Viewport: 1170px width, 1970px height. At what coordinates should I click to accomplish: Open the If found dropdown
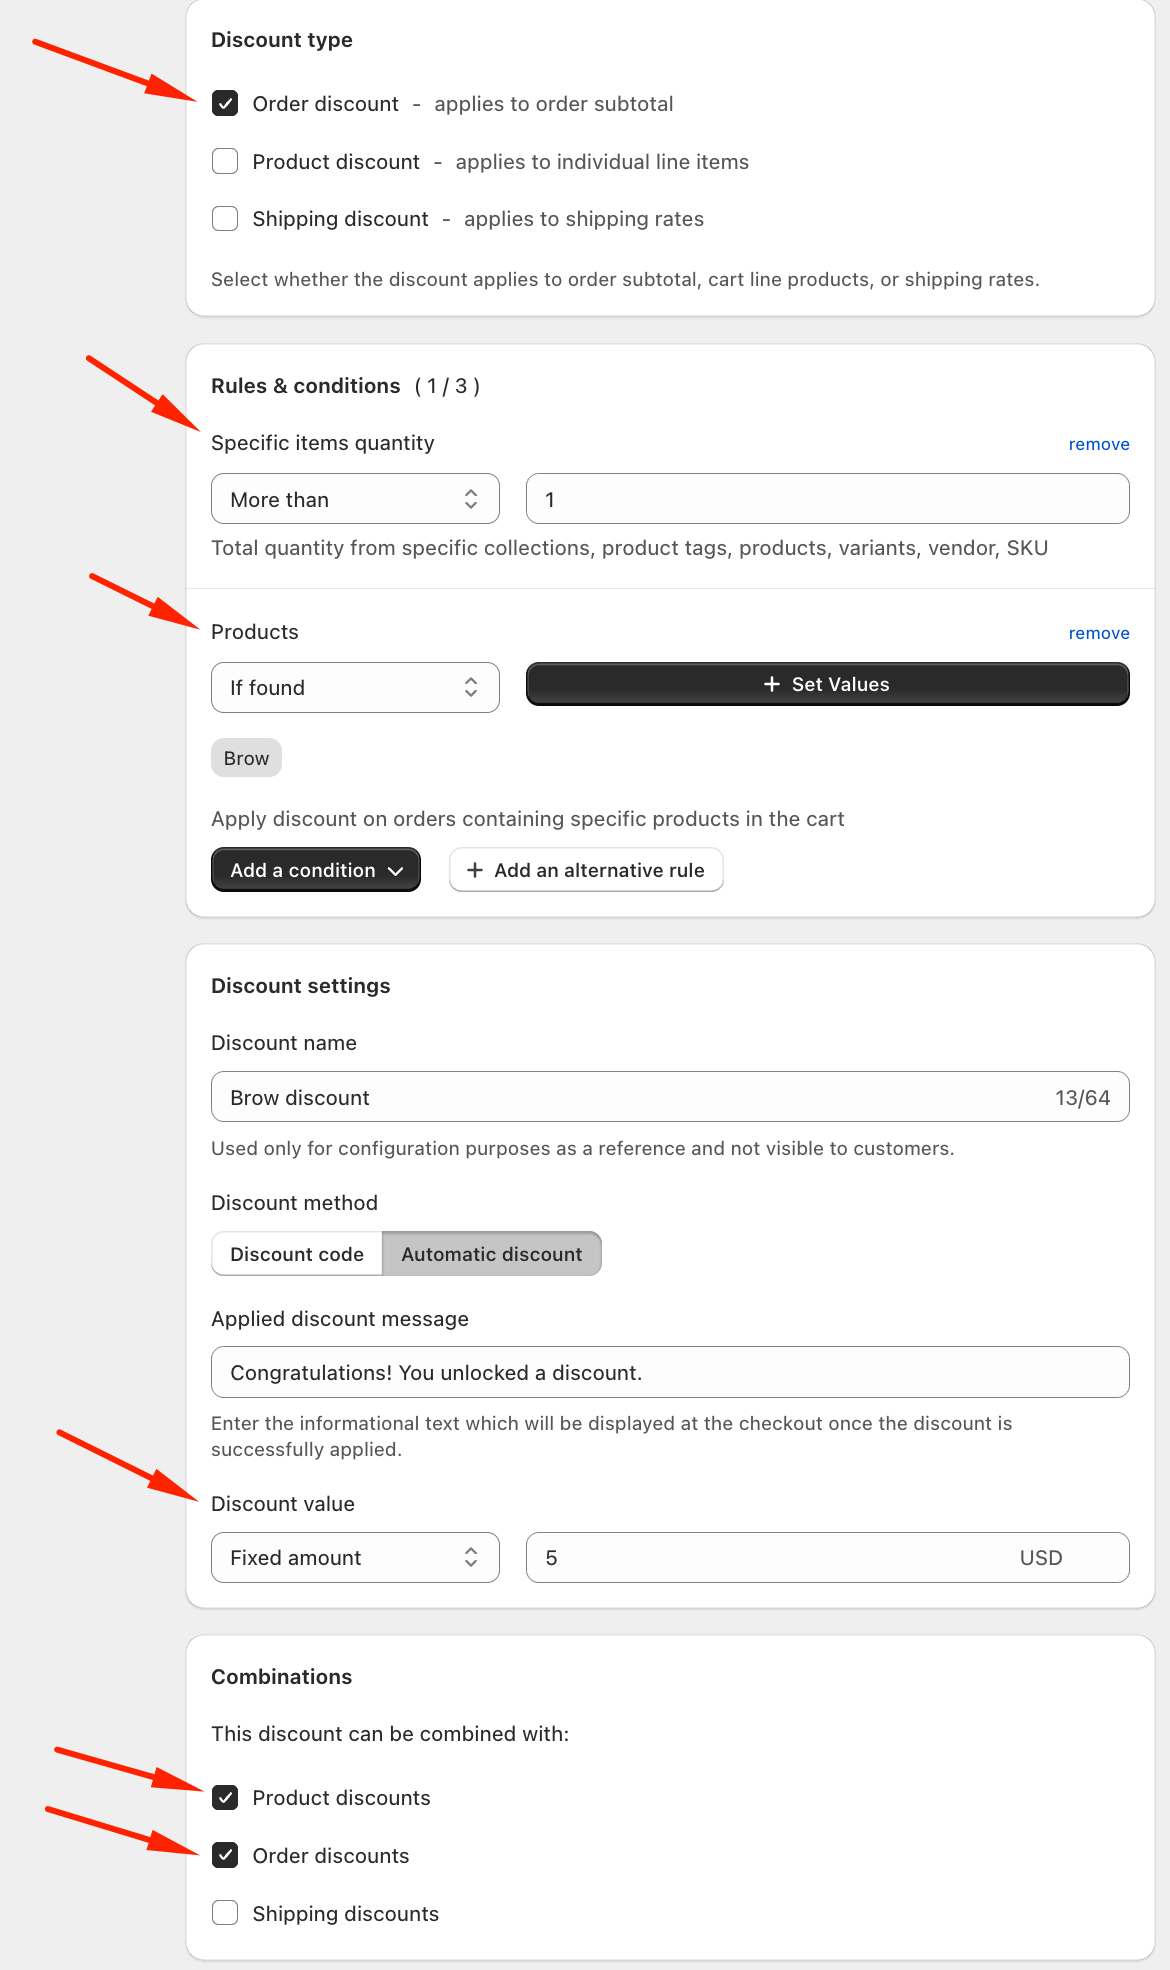click(355, 688)
